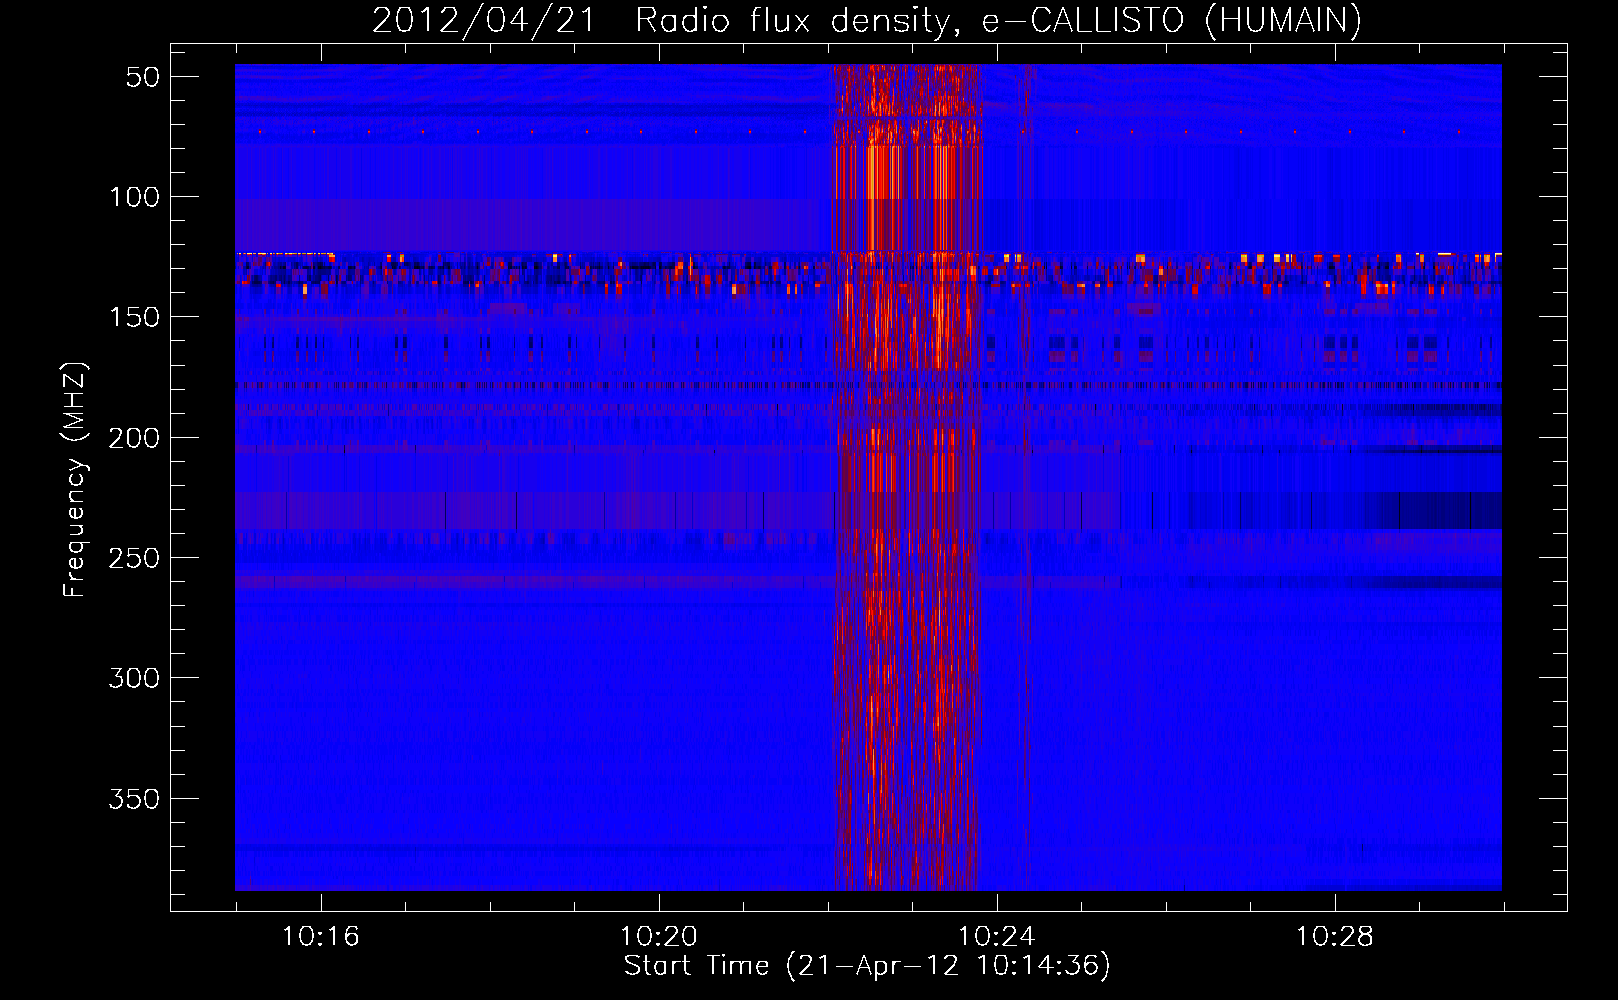The height and width of the screenshot is (1000, 1618).
Task: Click the 10:20 time tick label
Action: click(x=659, y=937)
